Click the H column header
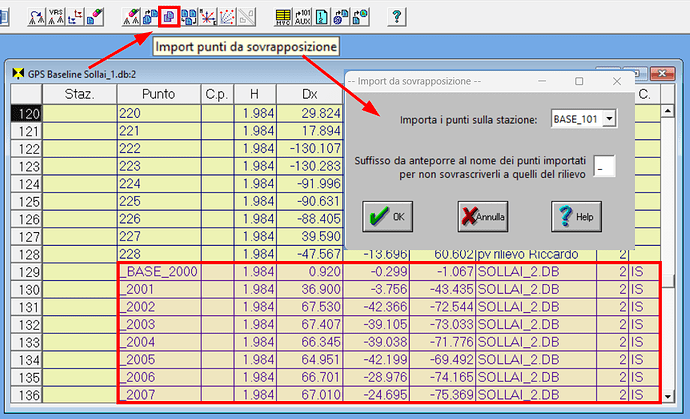Viewport: 690px width, 419px height. 255,94
